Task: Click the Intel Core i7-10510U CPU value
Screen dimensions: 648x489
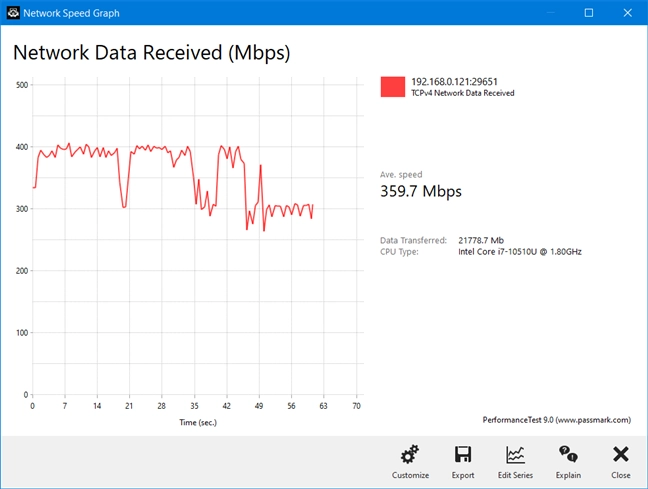Action: tap(519, 252)
